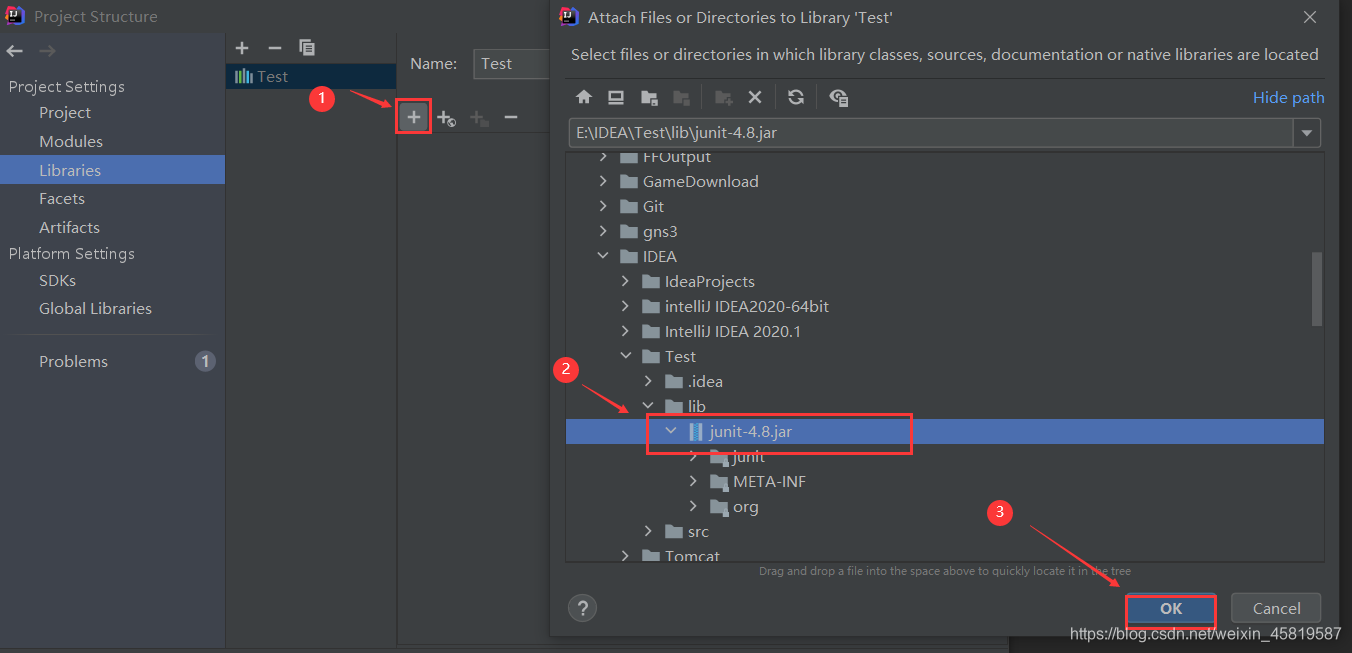The image size is (1352, 653).
Task: Go back using Project Structure left arrow
Action: (x=15, y=51)
